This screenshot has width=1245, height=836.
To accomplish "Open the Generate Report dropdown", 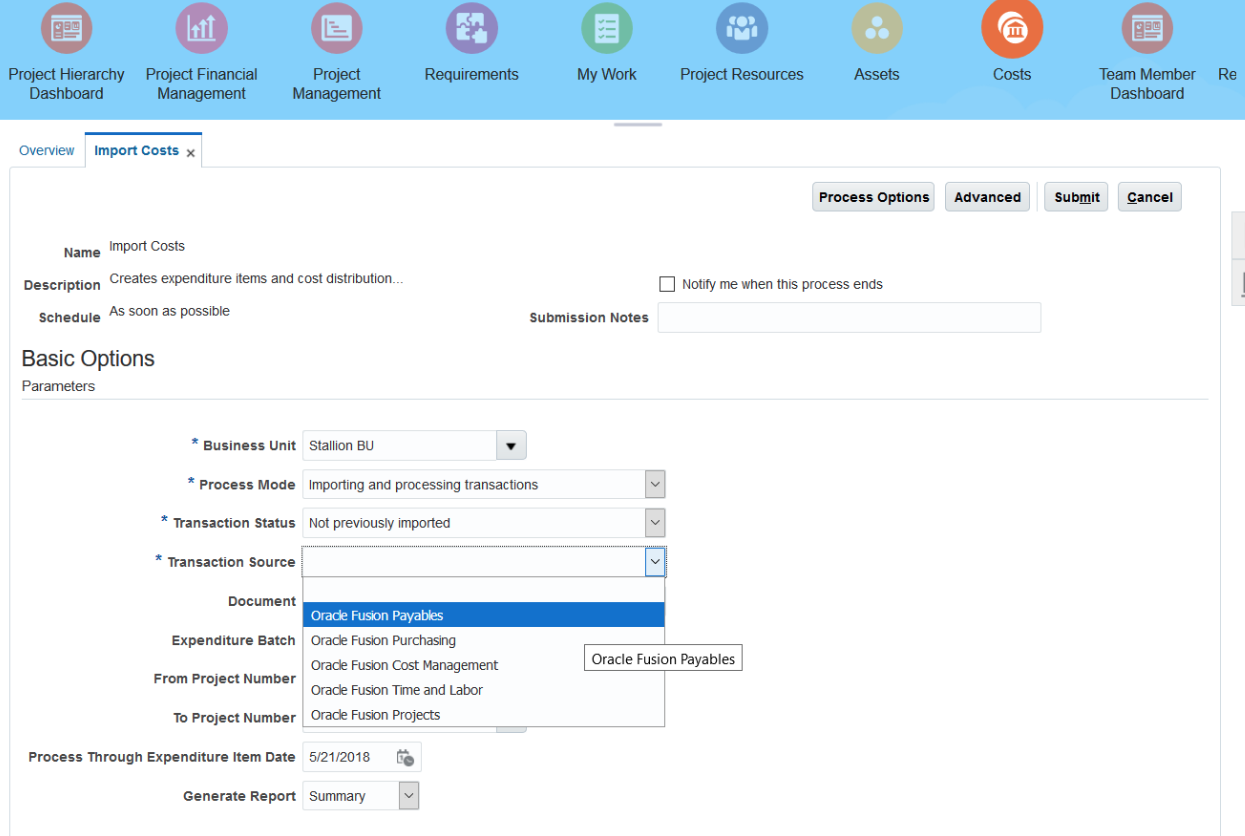I will point(408,796).
